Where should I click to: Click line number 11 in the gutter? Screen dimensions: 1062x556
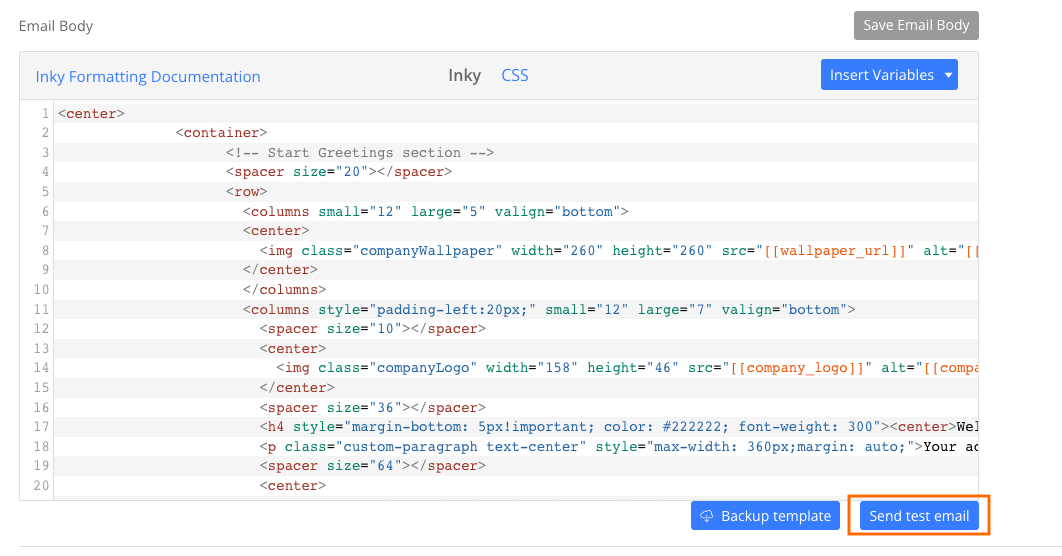click(x=41, y=309)
